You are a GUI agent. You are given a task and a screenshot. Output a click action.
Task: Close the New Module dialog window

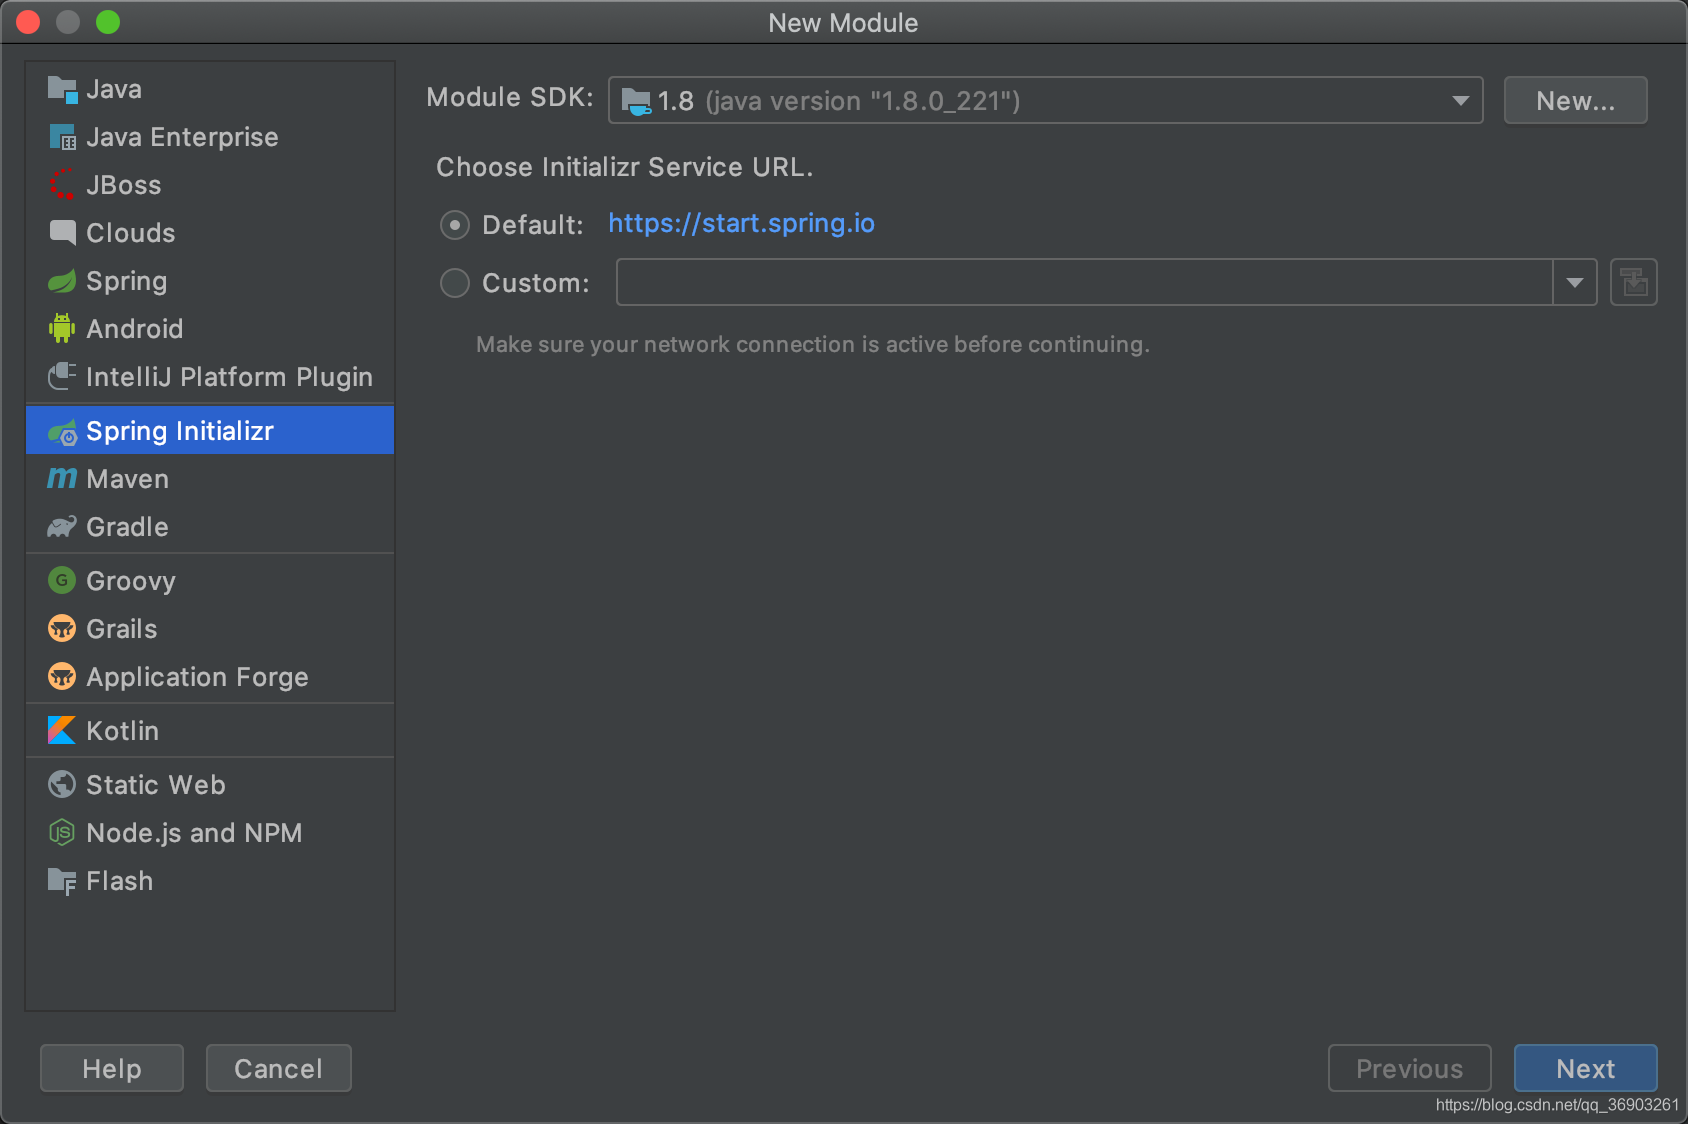pyautogui.click(x=28, y=22)
